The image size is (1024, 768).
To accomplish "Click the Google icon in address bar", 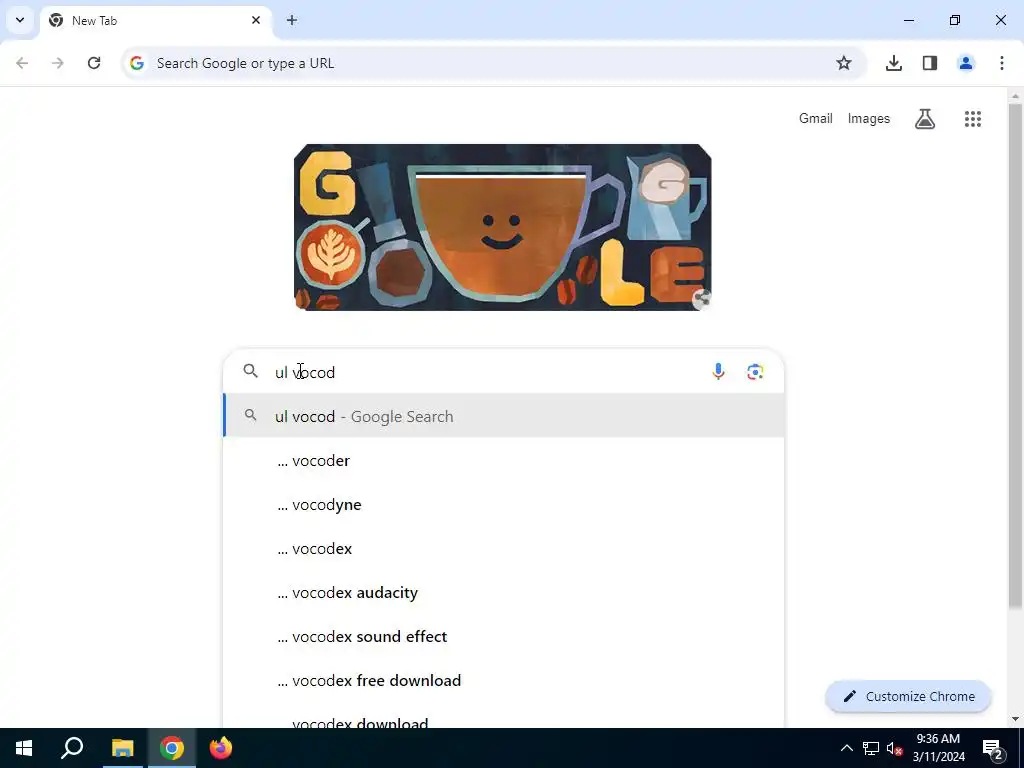I will (x=136, y=63).
